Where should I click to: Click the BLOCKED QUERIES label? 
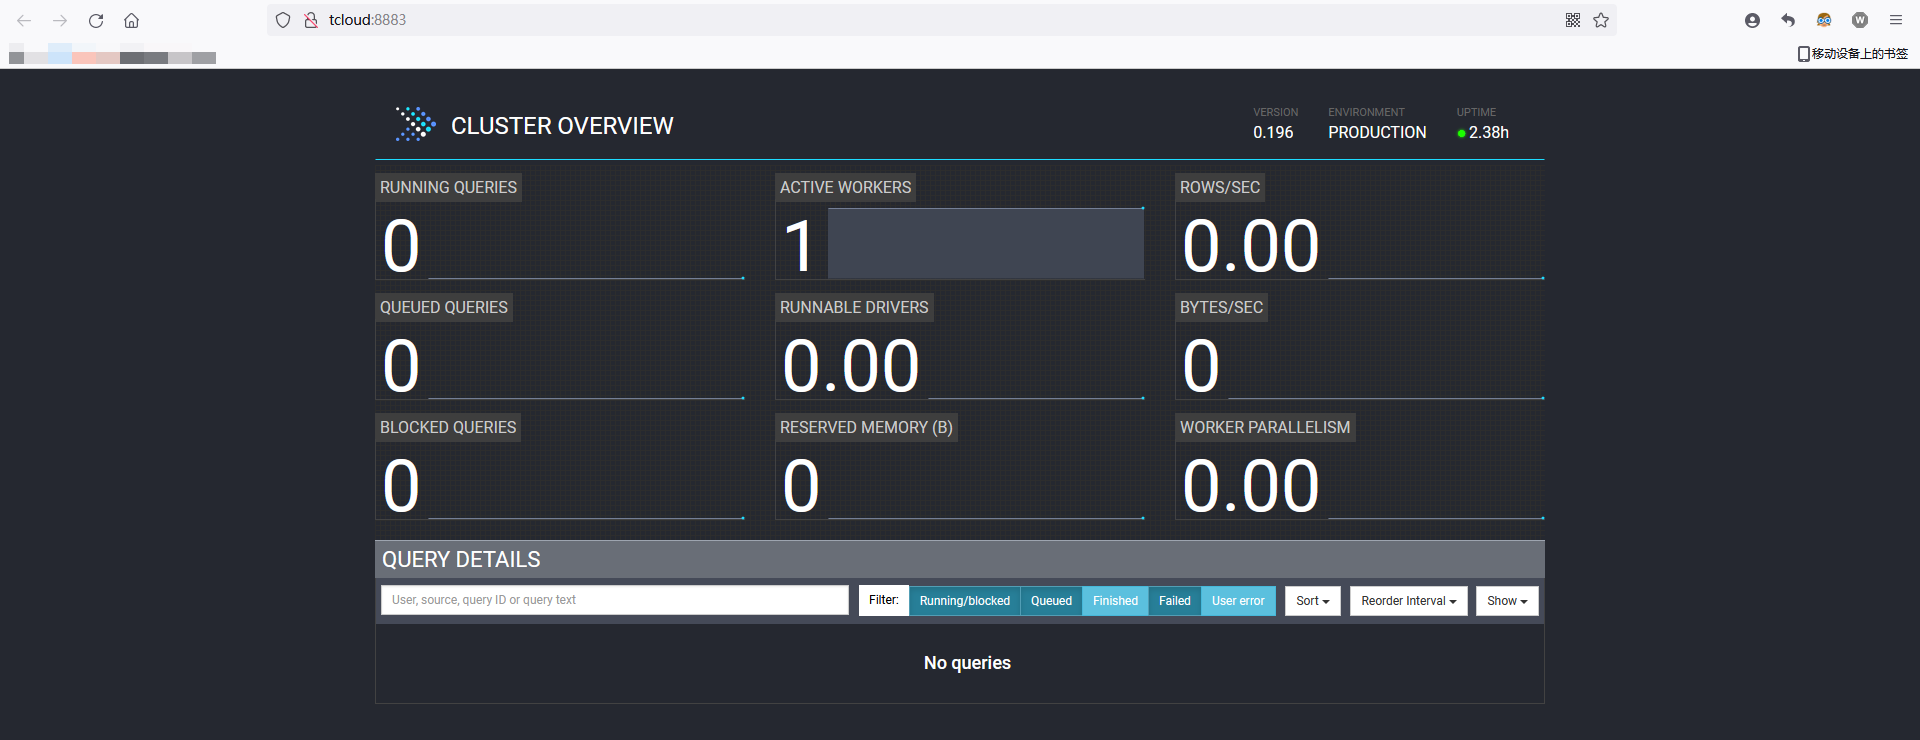click(448, 428)
